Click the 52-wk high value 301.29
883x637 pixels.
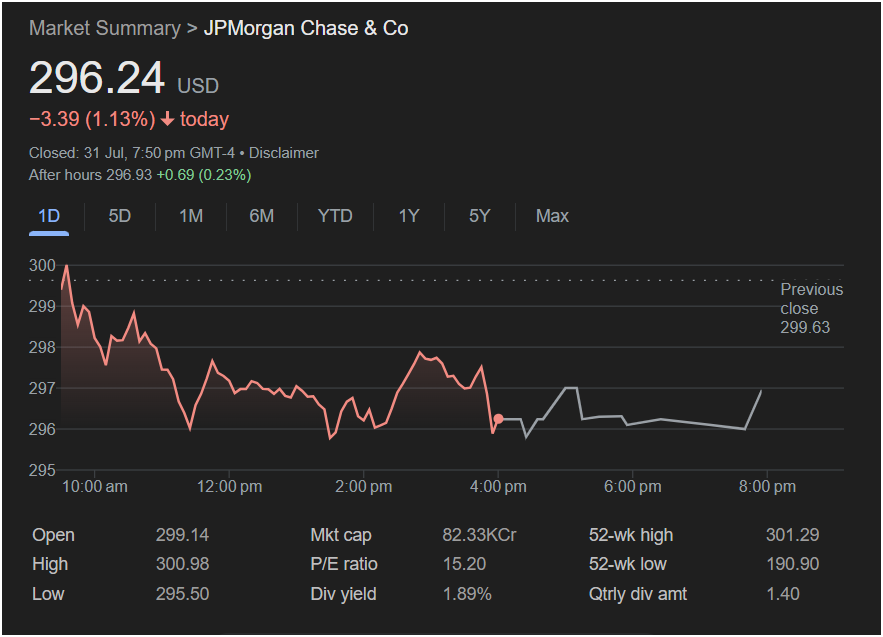point(791,535)
